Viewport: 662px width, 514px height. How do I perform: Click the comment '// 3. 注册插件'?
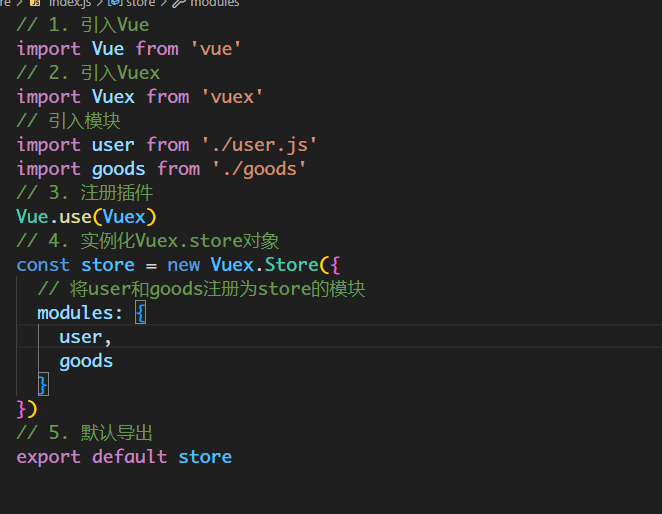click(x=85, y=192)
